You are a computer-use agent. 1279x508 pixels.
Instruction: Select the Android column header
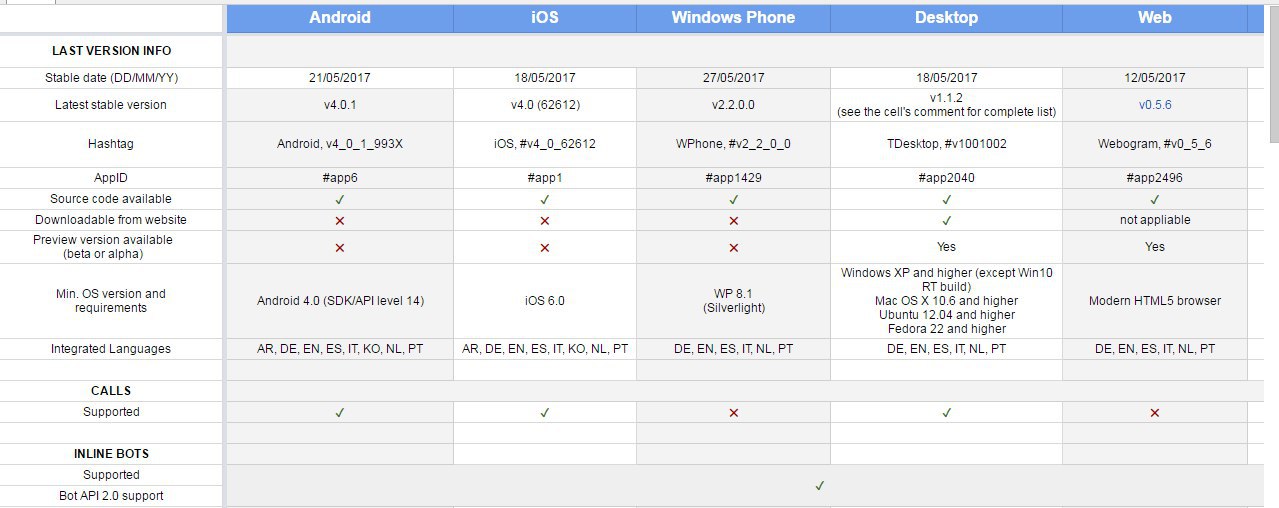340,18
